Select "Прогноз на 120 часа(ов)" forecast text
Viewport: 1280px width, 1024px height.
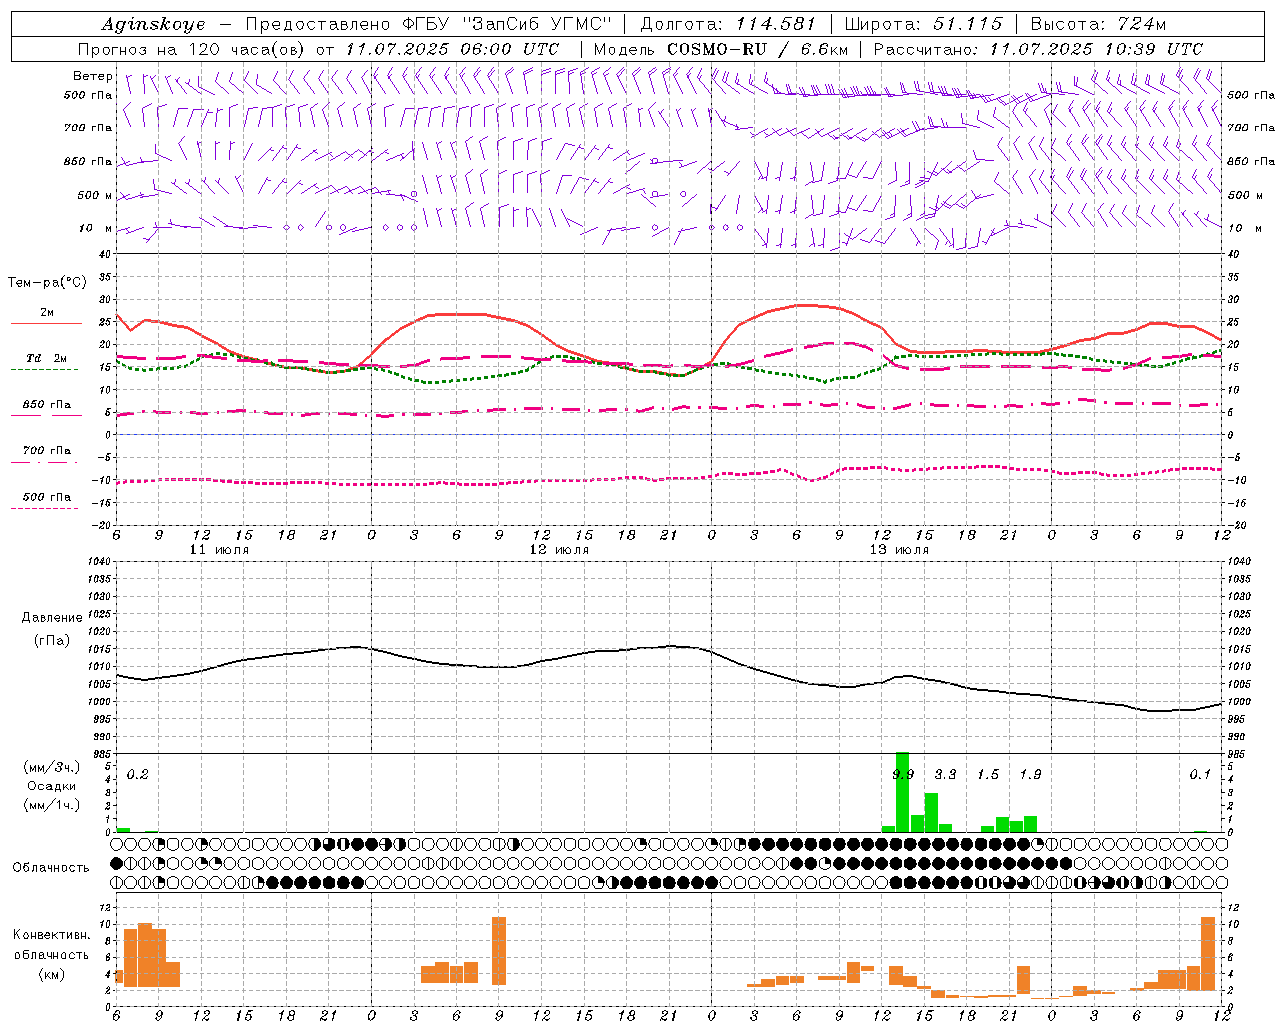coord(194,48)
